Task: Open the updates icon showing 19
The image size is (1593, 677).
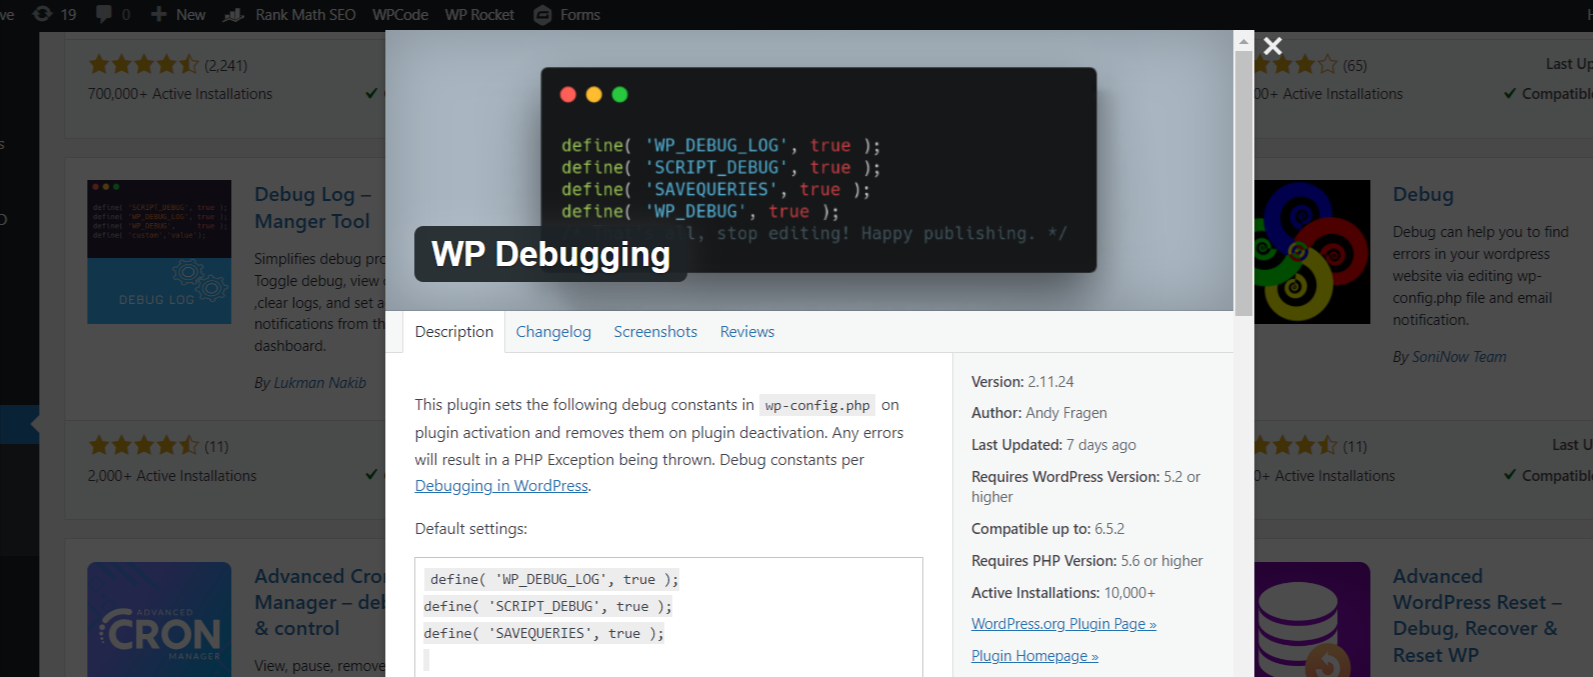Action: tap(54, 14)
